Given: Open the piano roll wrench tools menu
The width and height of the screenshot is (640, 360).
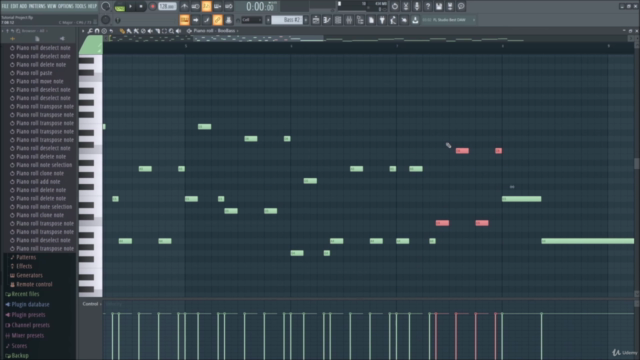Looking at the screenshot, I should click(90, 31).
